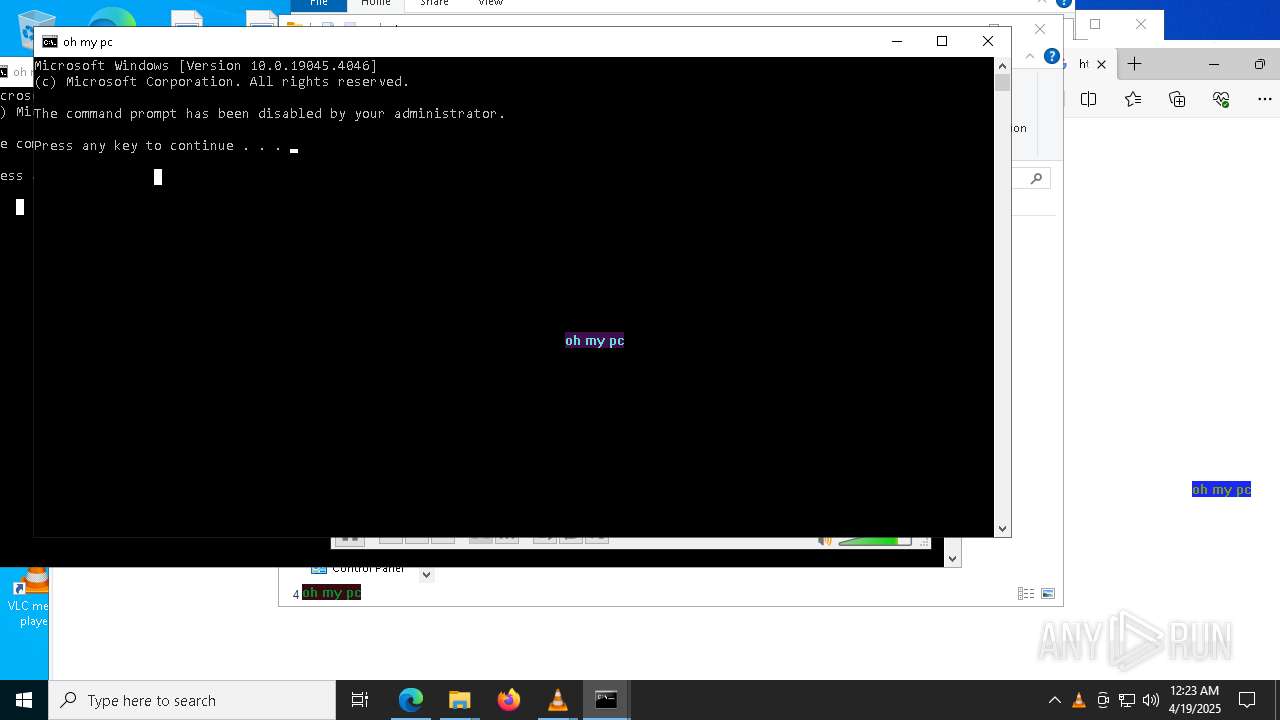Open Edge Settings and more menu
This screenshot has height=720, width=1280.
pyautogui.click(x=1265, y=99)
